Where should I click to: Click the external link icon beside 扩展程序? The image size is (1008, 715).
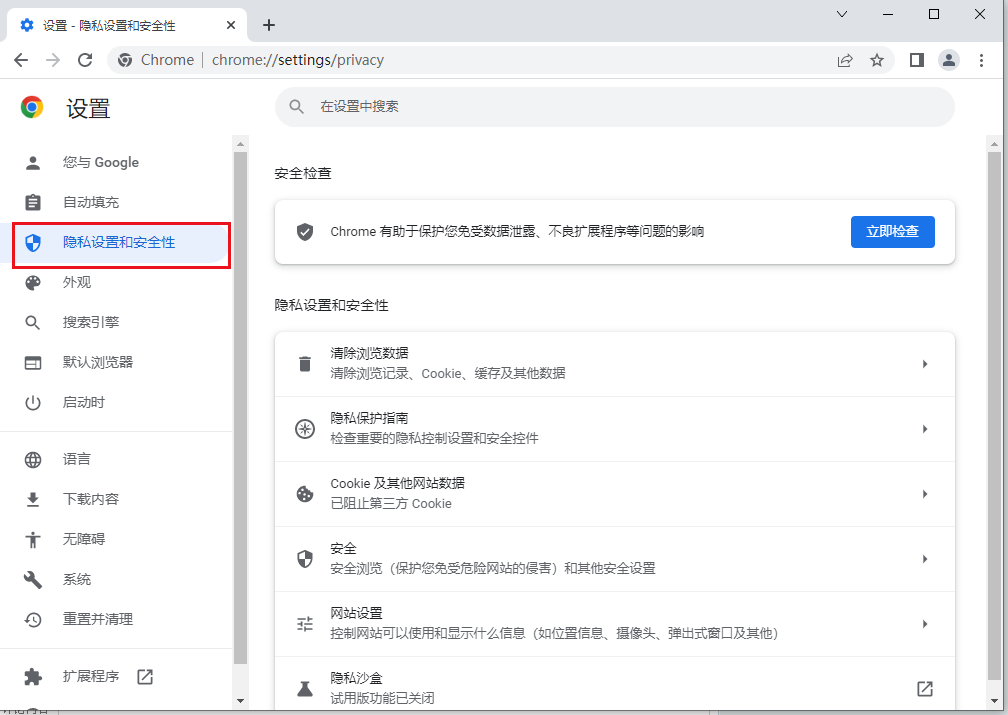[x=145, y=676]
